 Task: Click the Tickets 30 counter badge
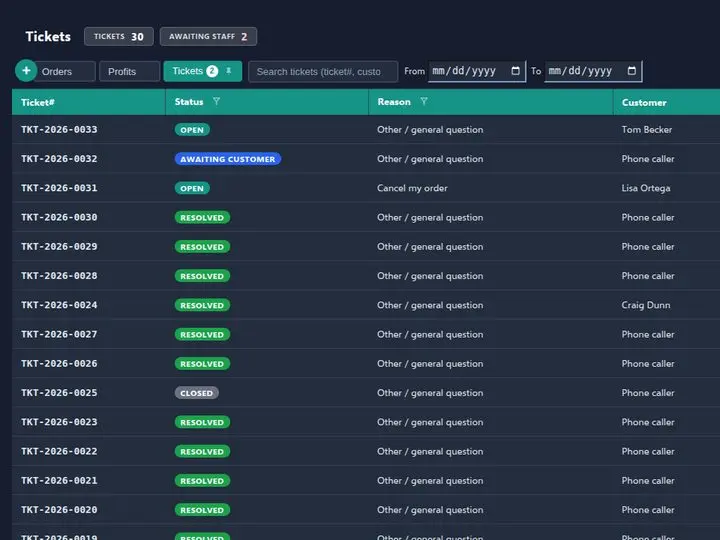click(118, 37)
